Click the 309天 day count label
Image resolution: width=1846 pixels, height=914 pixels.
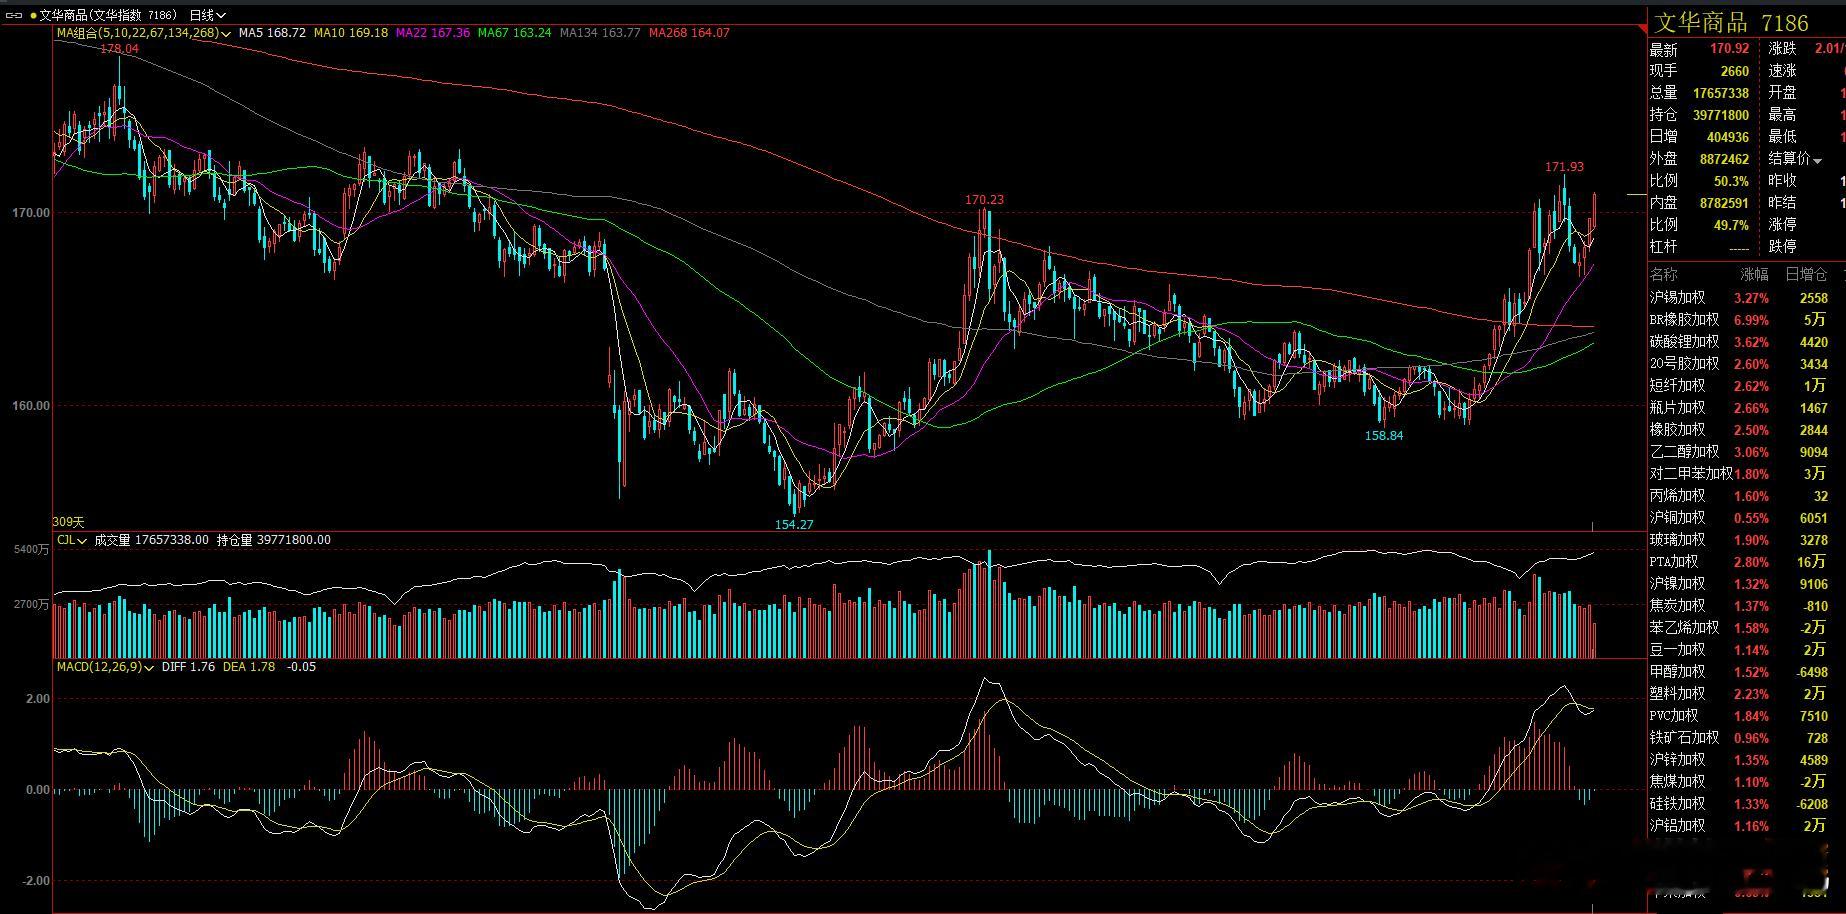[x=69, y=522]
